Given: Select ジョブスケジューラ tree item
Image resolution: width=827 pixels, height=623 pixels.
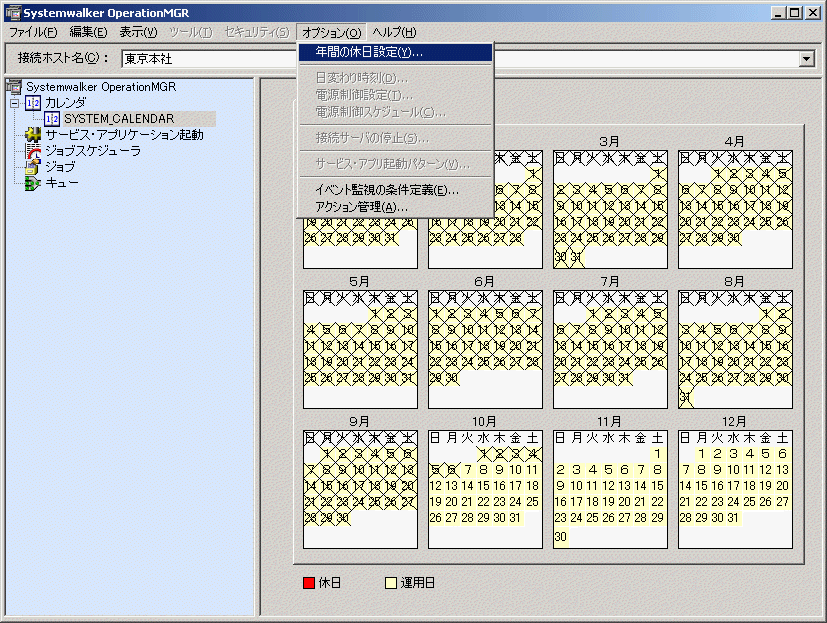Looking at the screenshot, I should click(x=93, y=151).
